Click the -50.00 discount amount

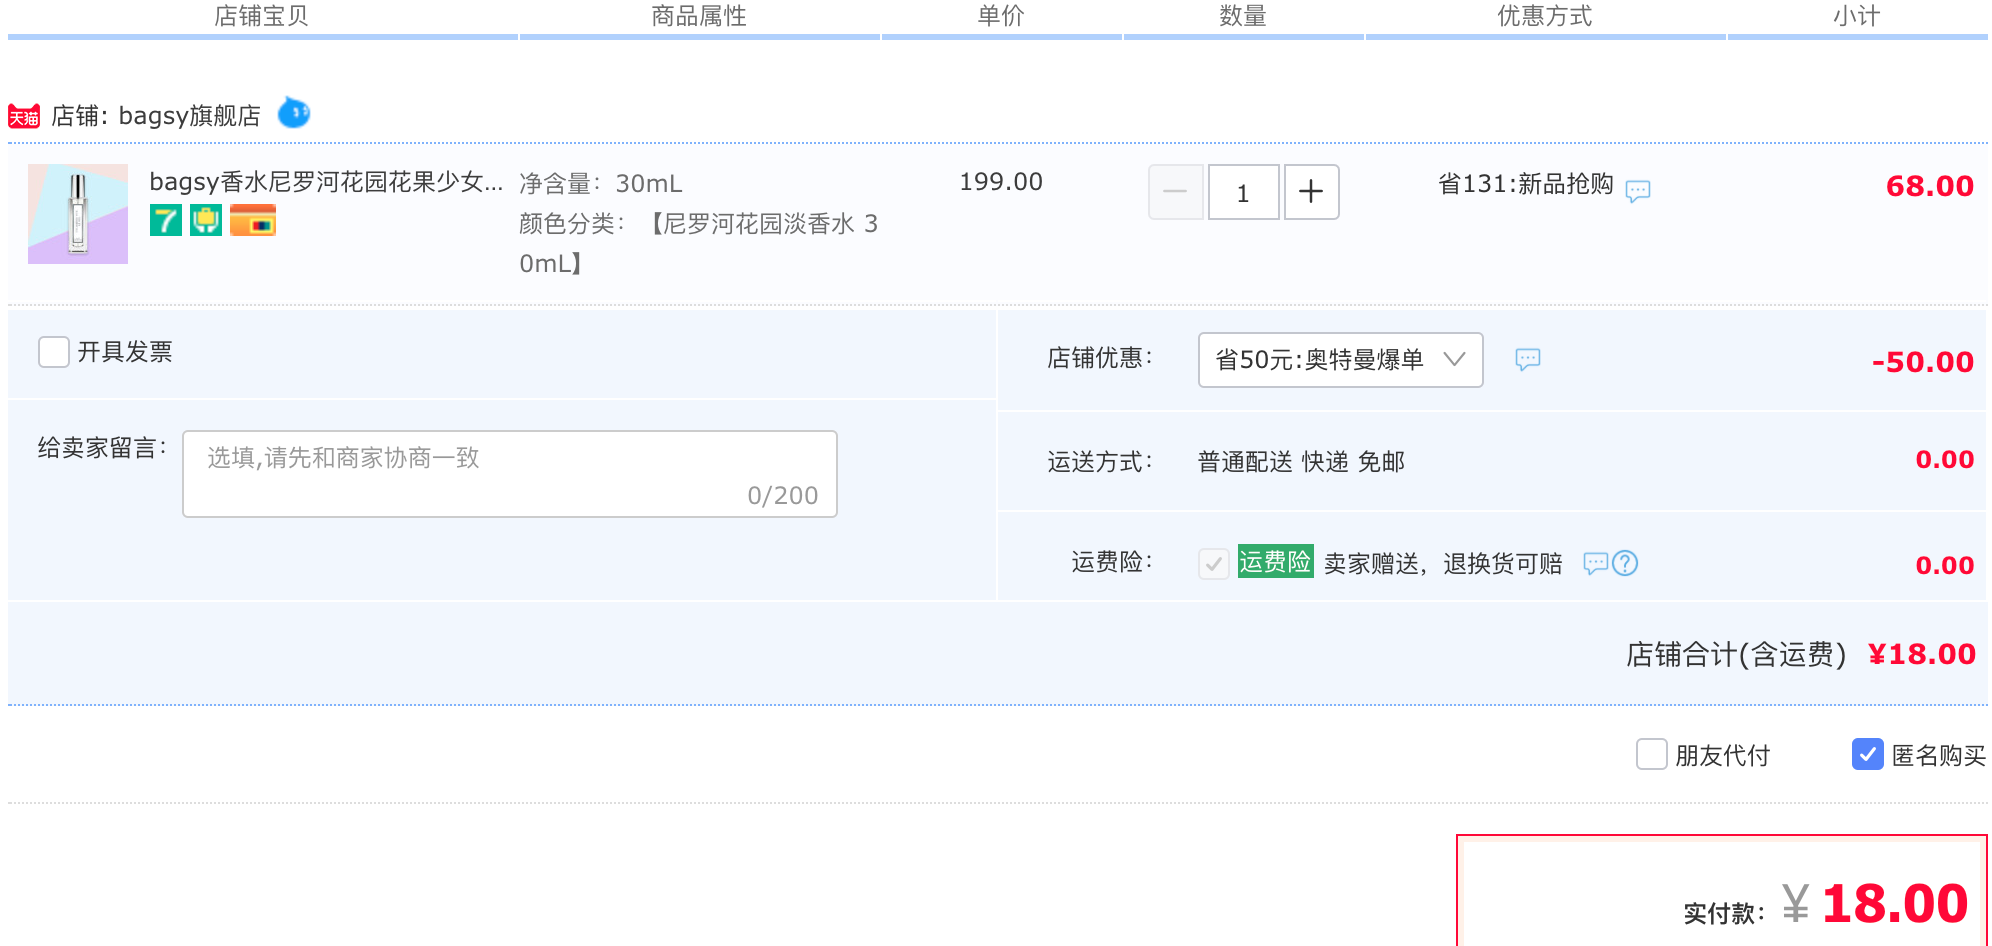(1923, 362)
